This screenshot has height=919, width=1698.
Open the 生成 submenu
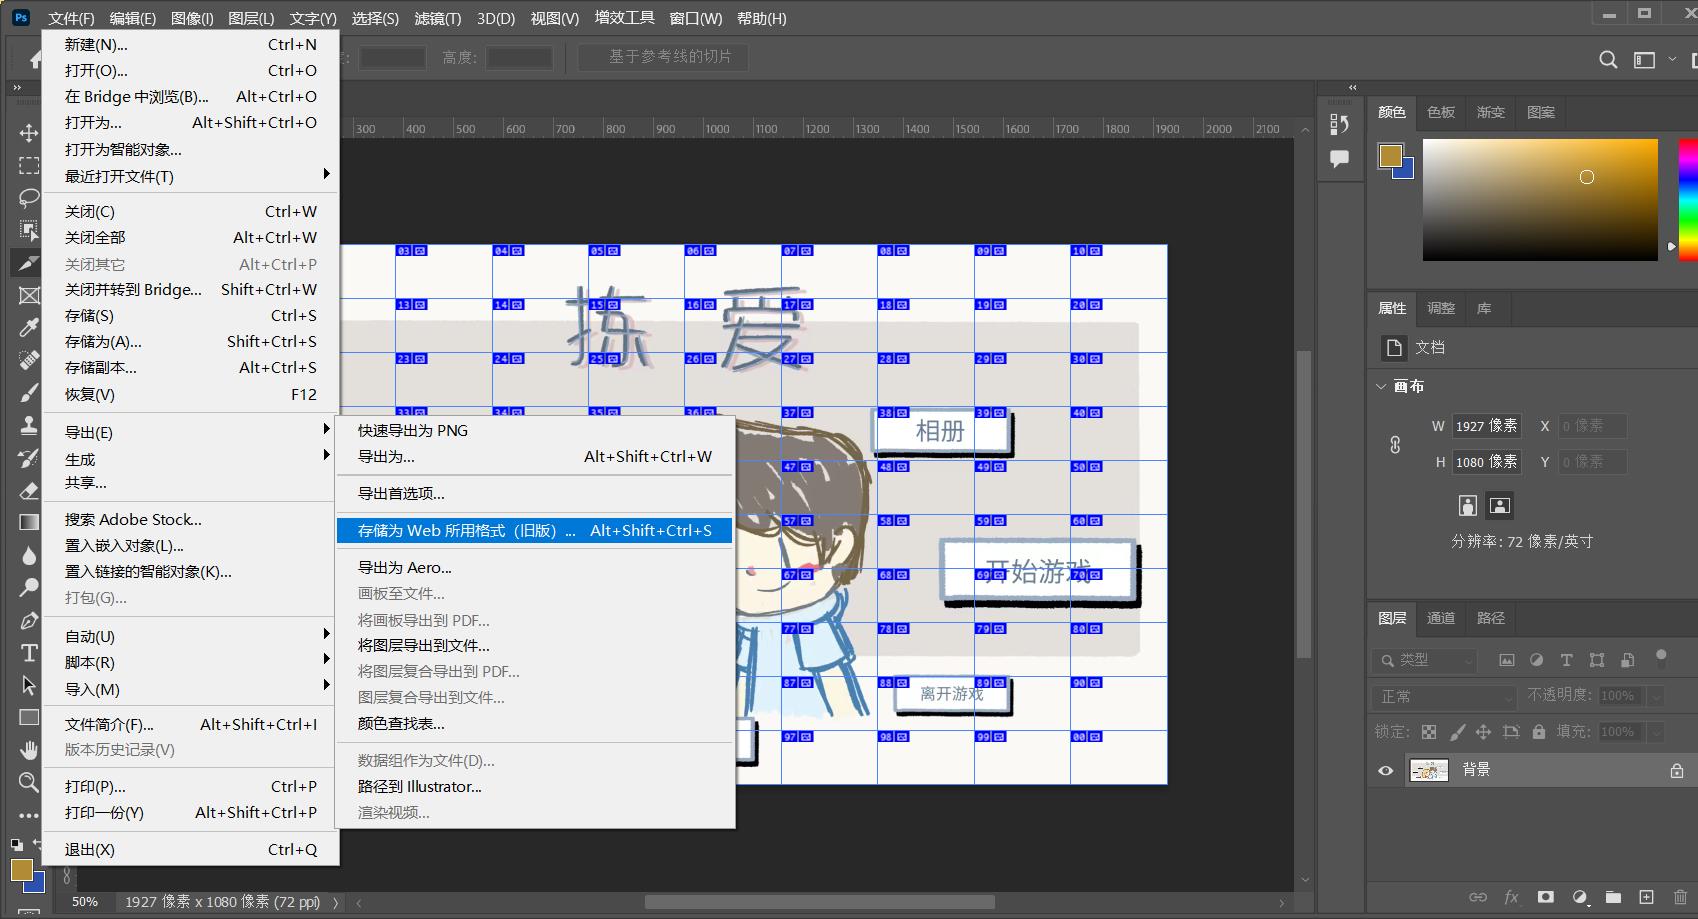[190, 459]
